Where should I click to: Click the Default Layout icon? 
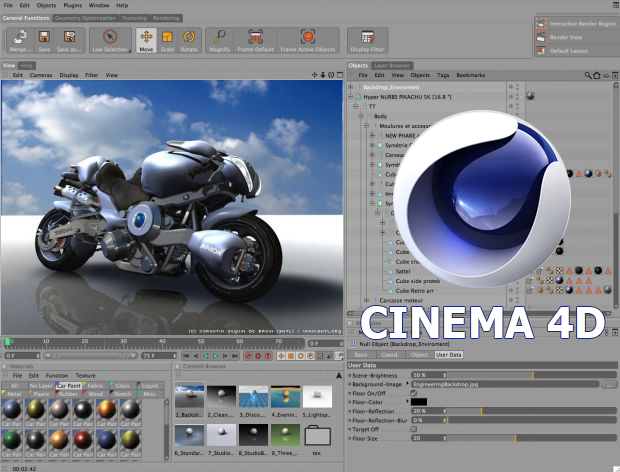(x=541, y=51)
